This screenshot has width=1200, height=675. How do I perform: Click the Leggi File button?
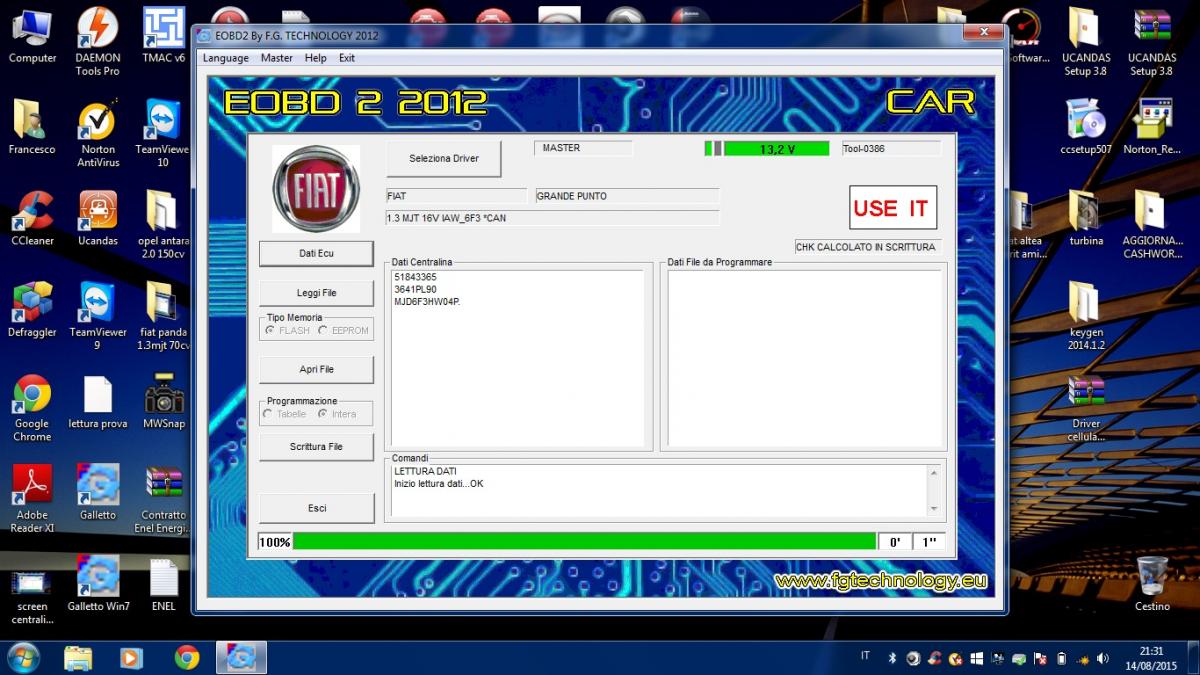click(316, 292)
